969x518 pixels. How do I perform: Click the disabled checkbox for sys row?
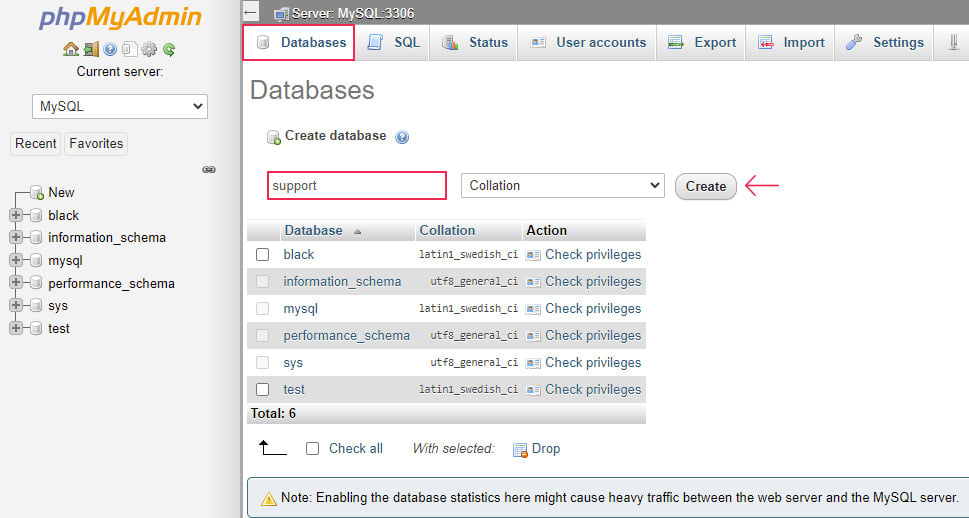(x=263, y=362)
